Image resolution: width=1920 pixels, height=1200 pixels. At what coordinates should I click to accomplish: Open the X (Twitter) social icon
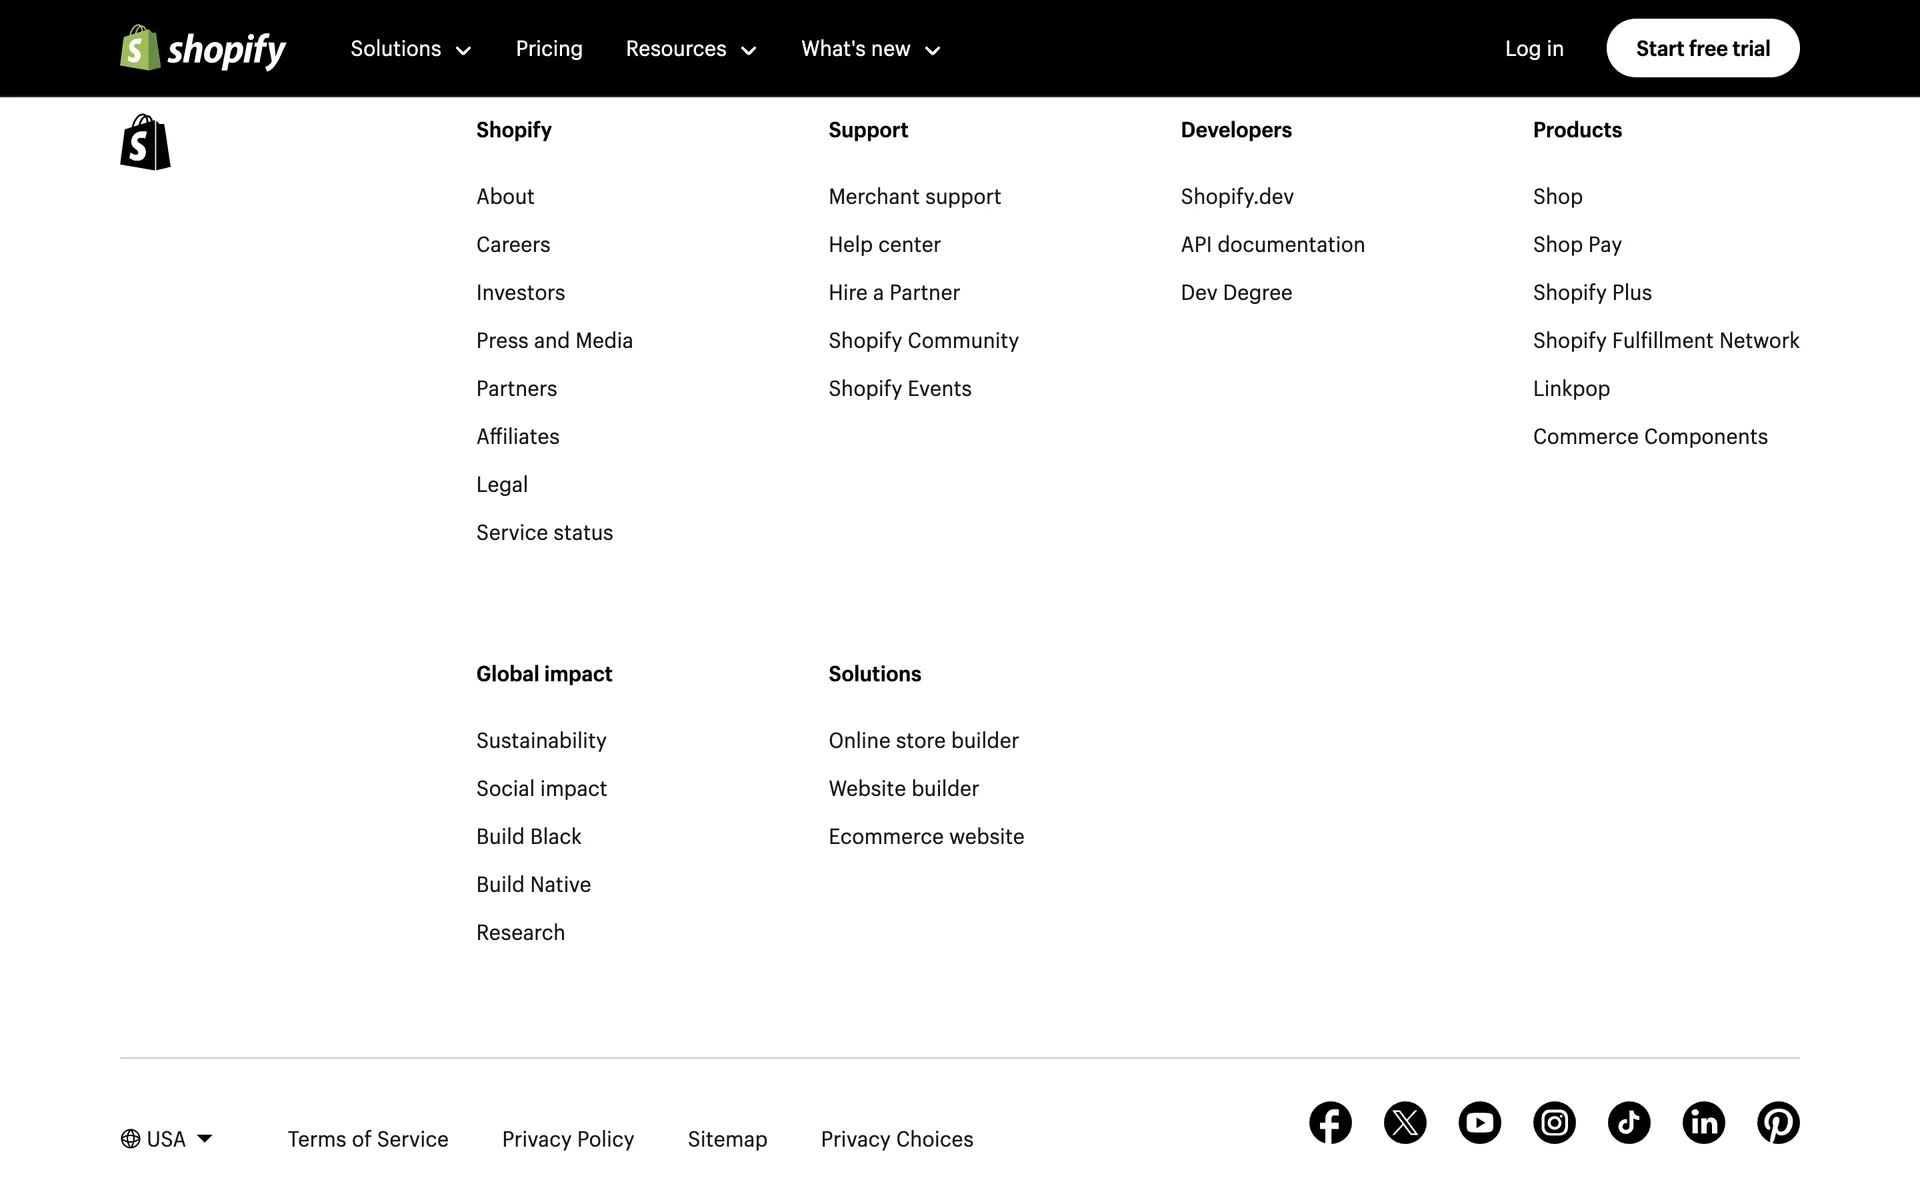pyautogui.click(x=1405, y=1123)
